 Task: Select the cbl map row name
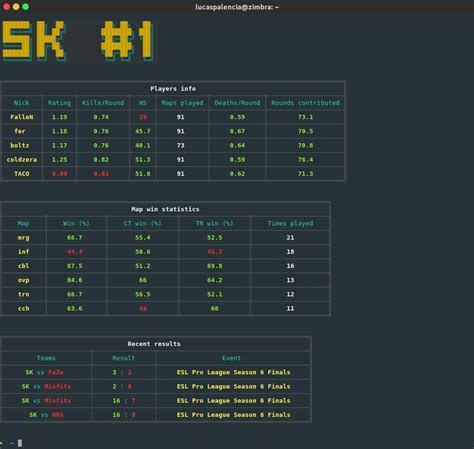(x=23, y=266)
